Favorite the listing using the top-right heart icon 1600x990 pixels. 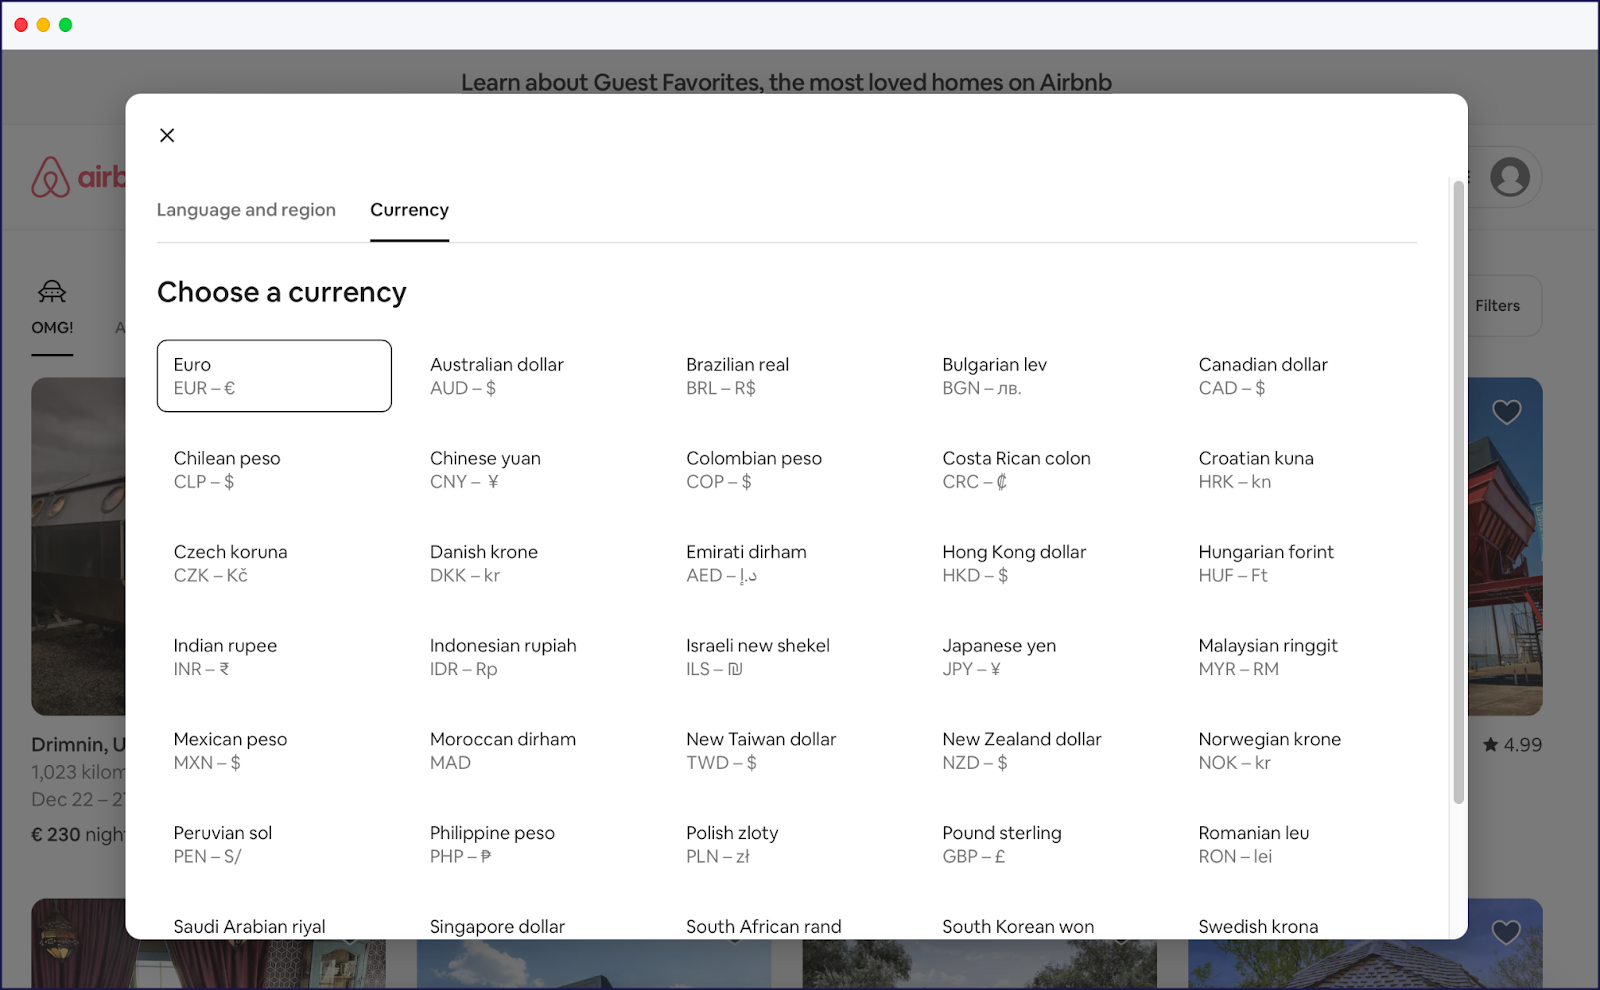tap(1507, 411)
